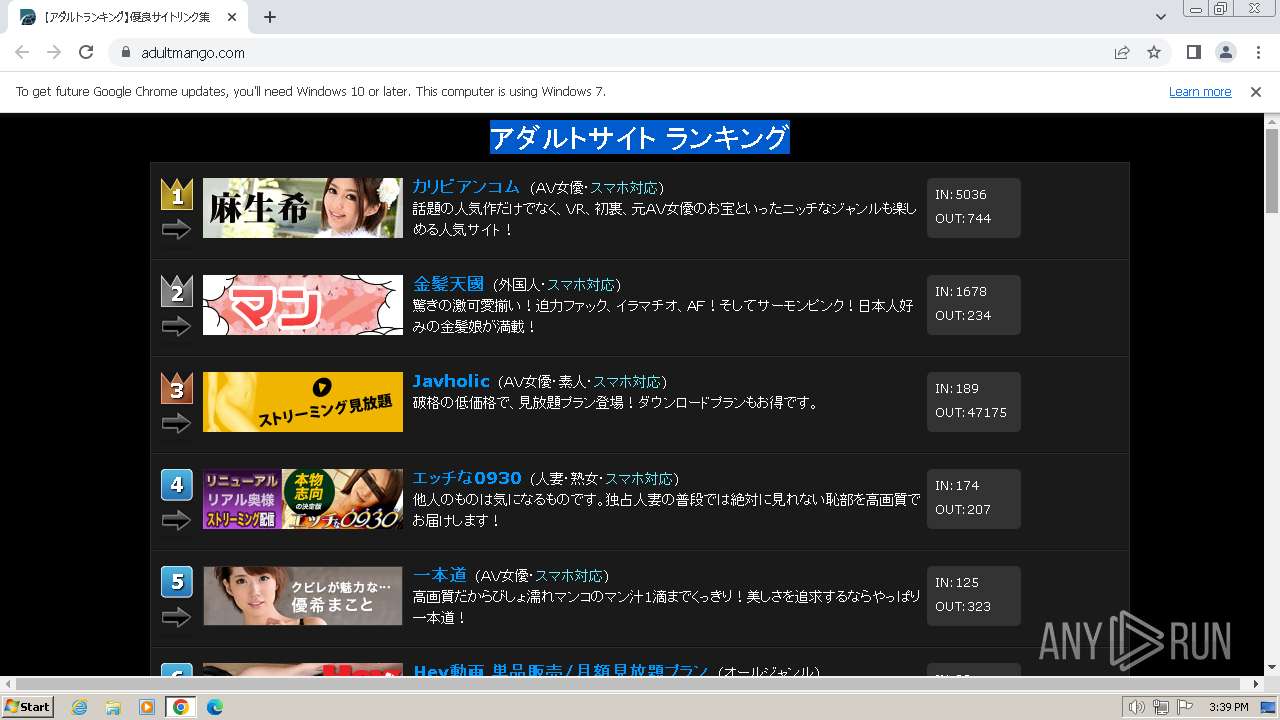Expand the tab search chevron

coord(1160,17)
